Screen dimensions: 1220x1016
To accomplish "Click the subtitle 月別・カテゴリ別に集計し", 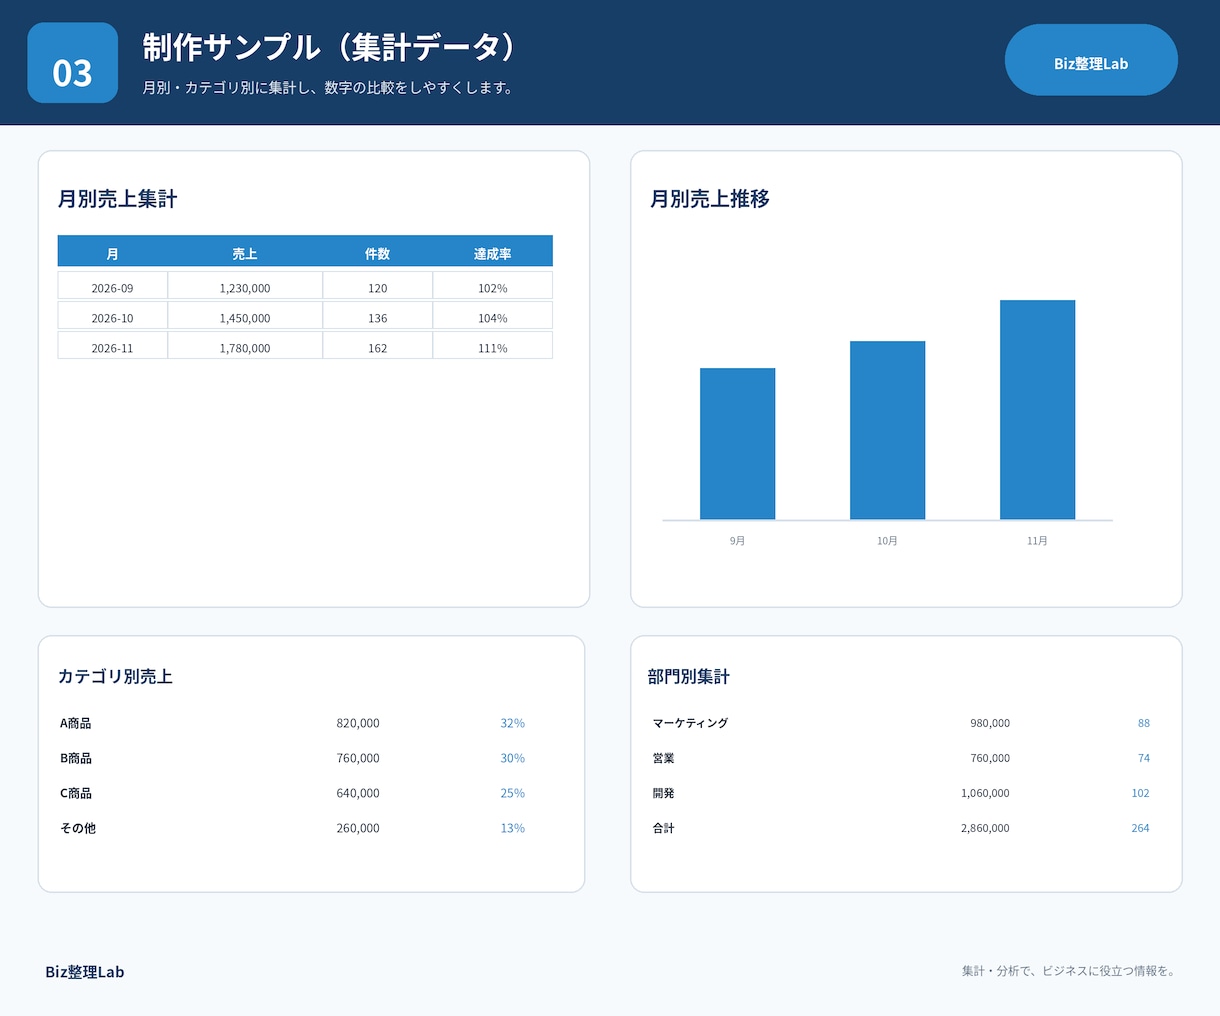I will click(x=329, y=88).
